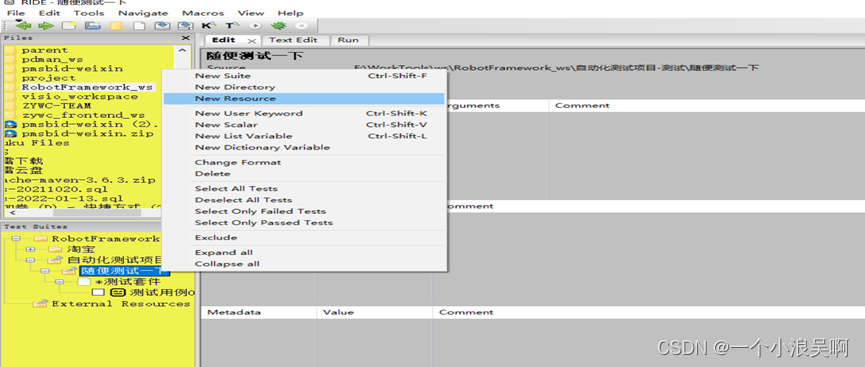Click the 测试套件 file icon
865x367 pixels.
tap(83, 281)
